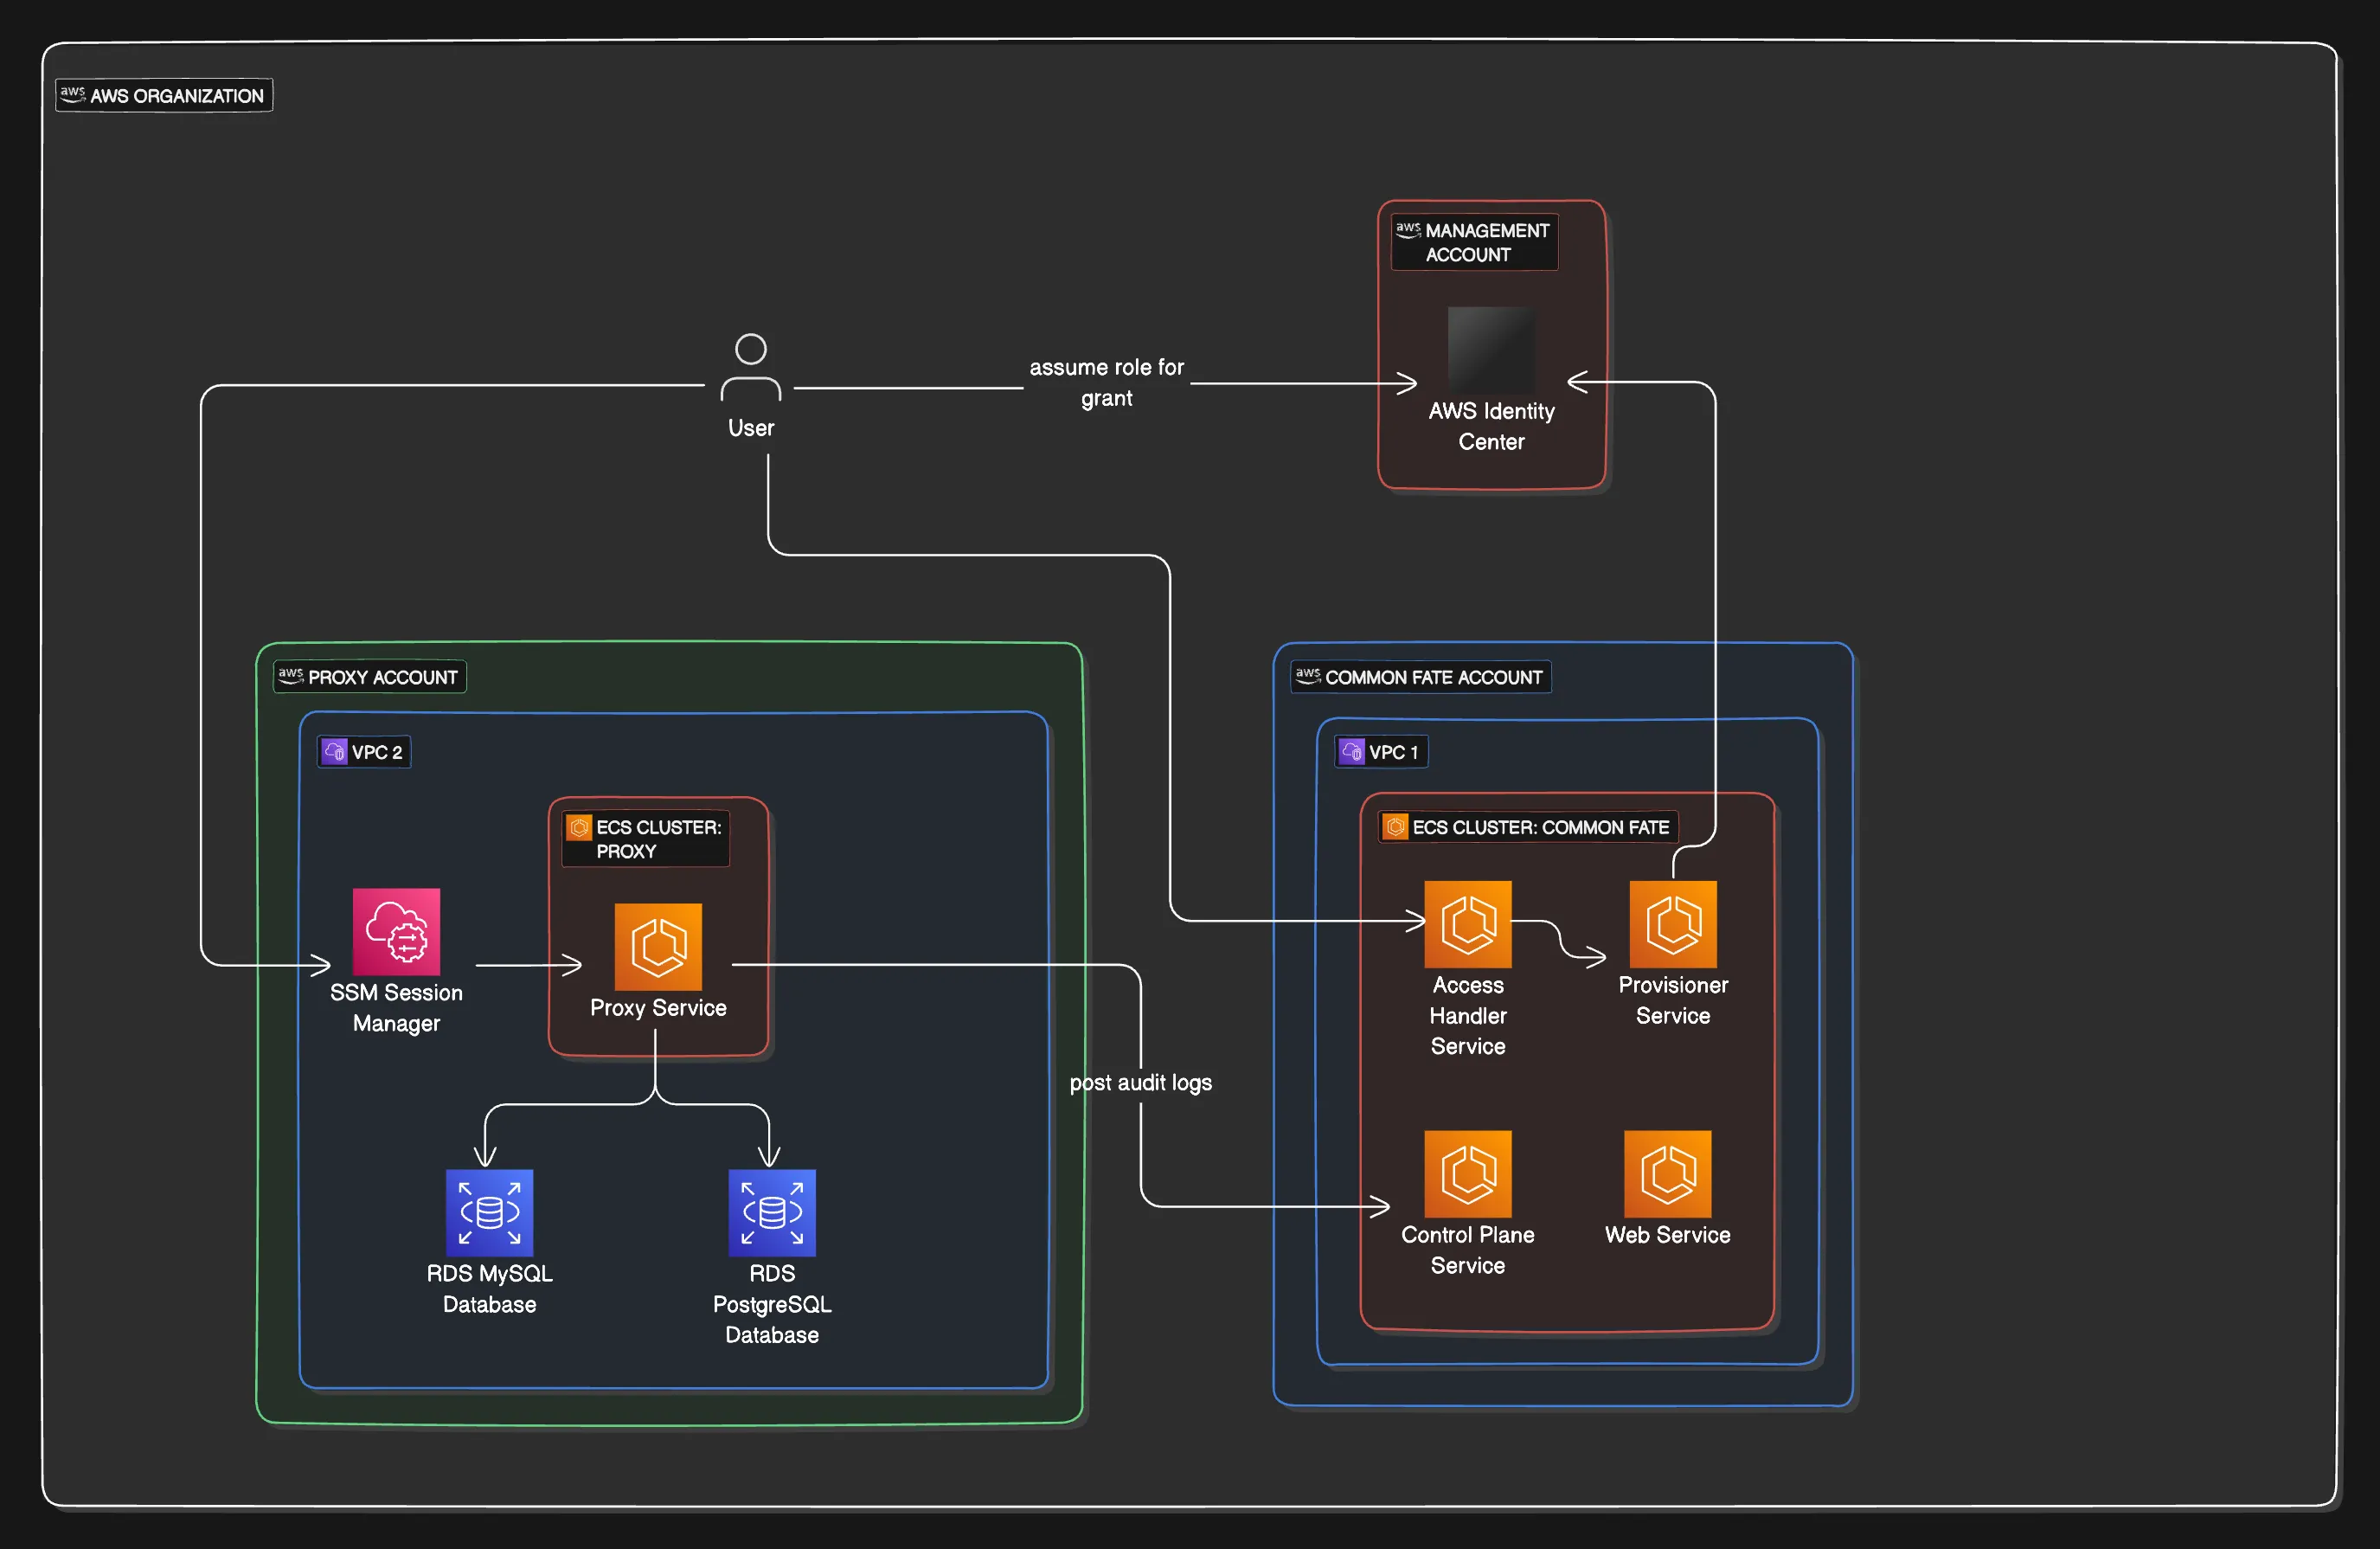Click AWS logo in Common Fate Account label
The width and height of the screenshot is (2380, 1549).
tap(1308, 675)
